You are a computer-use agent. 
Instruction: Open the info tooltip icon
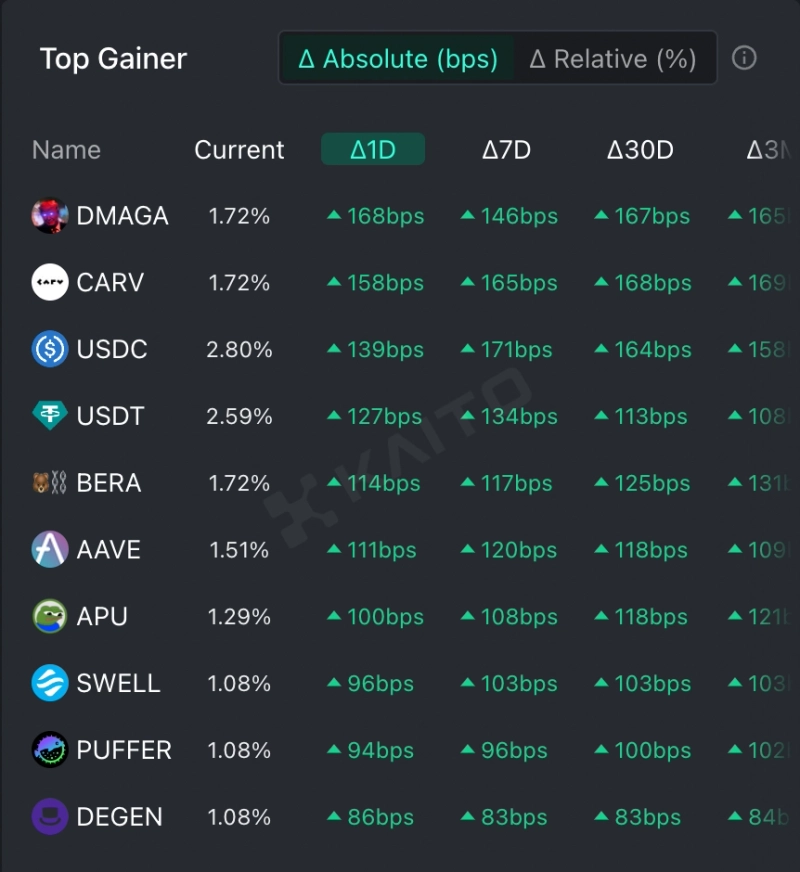[744, 58]
